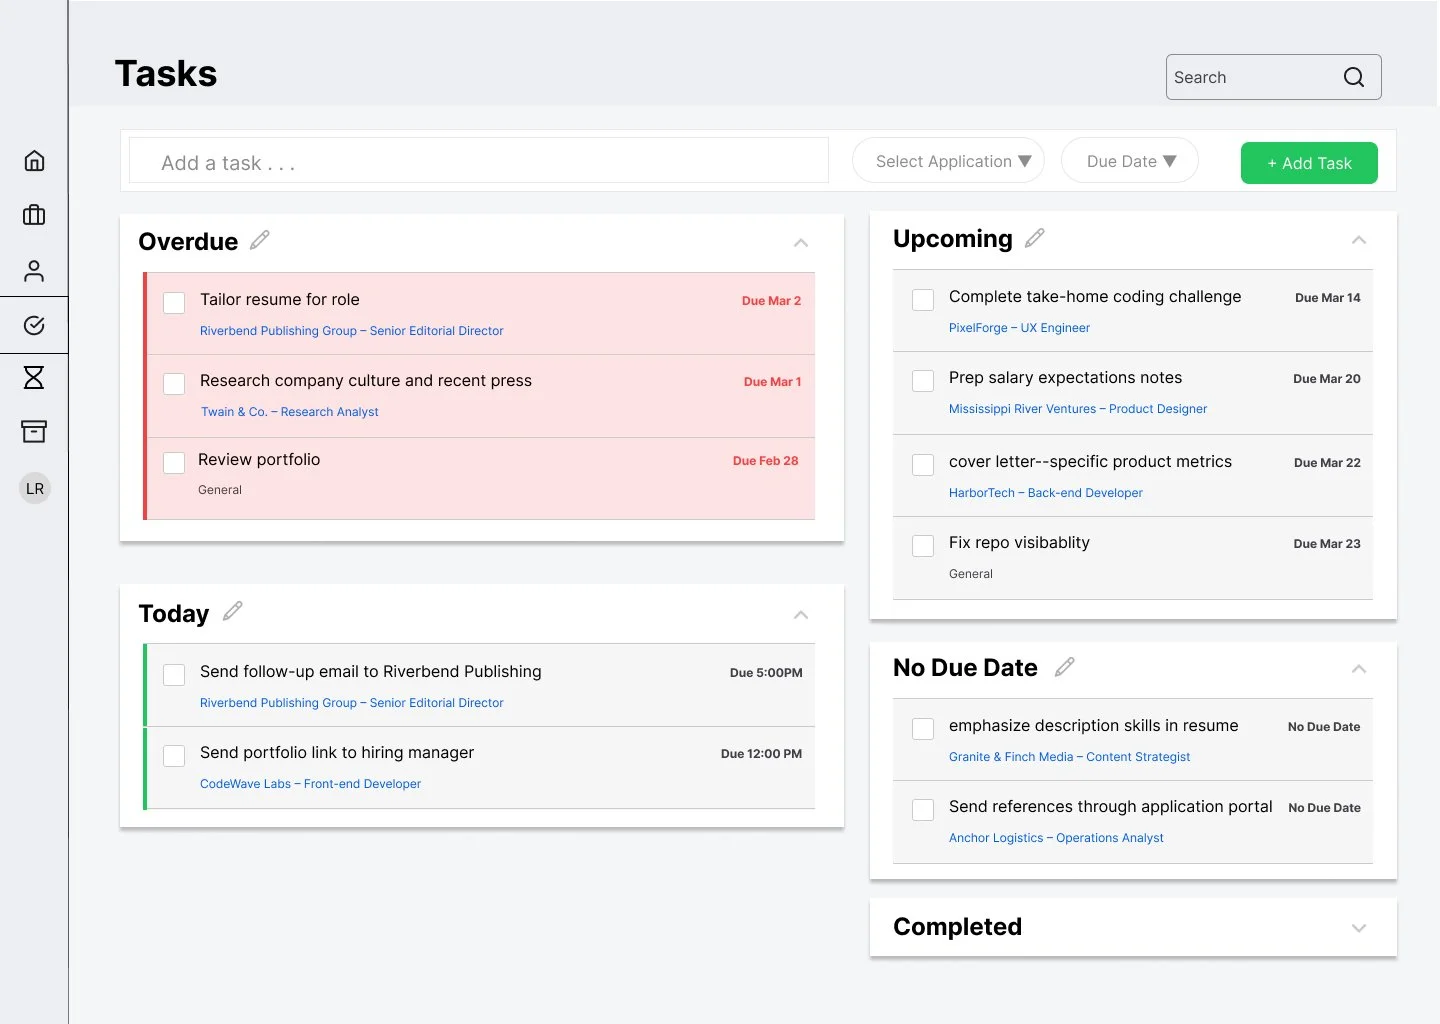The width and height of the screenshot is (1440, 1024).
Task: Edit the Overdue section name with pencil icon
Action: pos(260,240)
